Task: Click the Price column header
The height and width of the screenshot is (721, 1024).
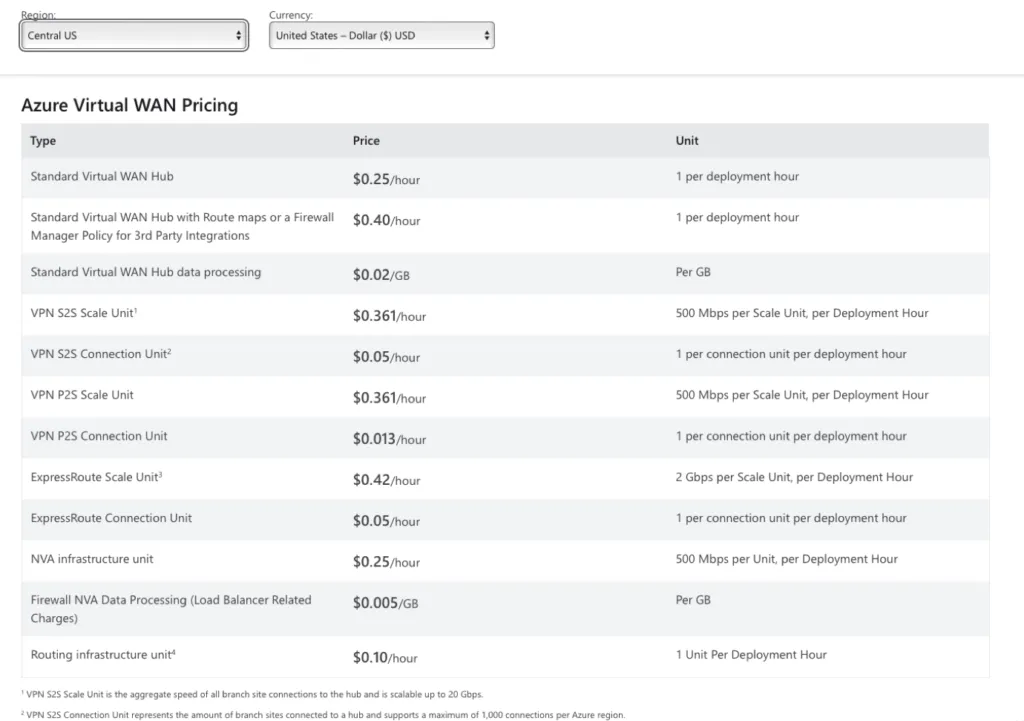Action: click(x=366, y=141)
